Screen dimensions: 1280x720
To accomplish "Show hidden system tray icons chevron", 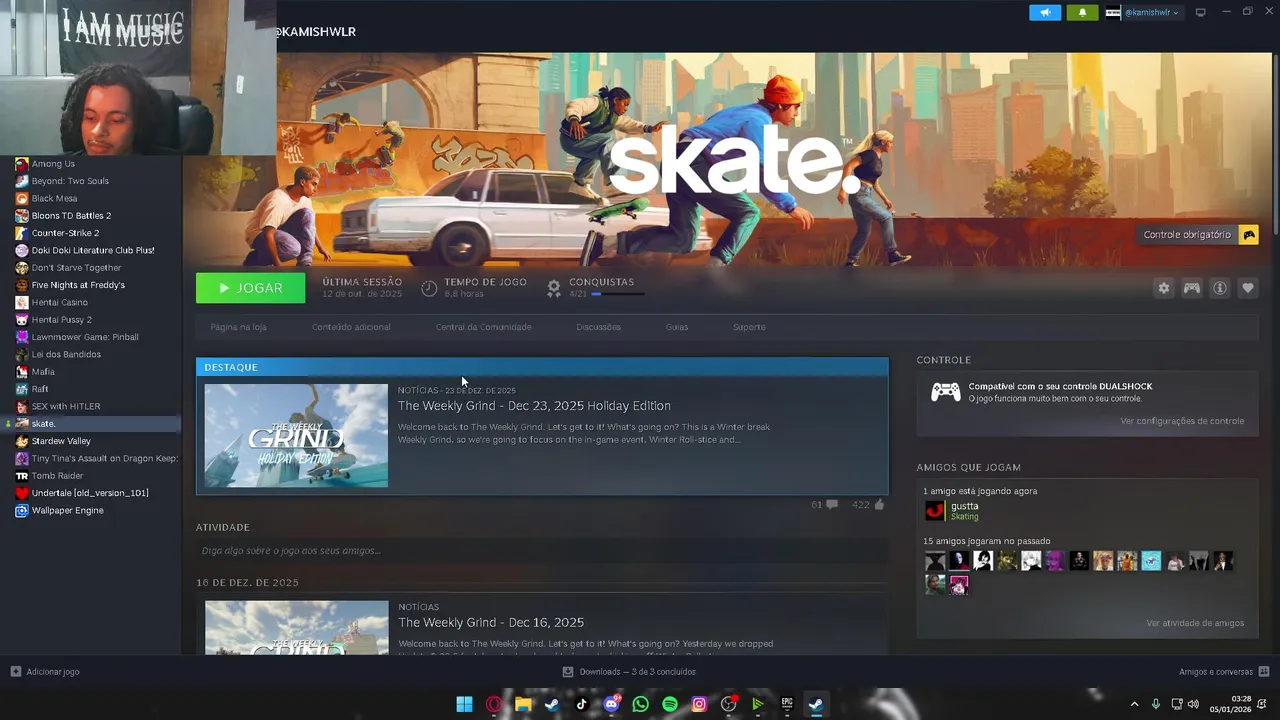I will pos(1134,704).
